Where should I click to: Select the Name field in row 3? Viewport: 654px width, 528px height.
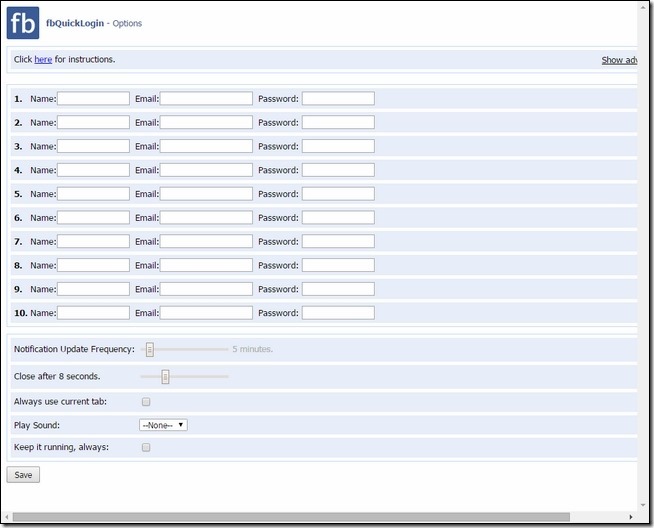pyautogui.click(x=93, y=146)
